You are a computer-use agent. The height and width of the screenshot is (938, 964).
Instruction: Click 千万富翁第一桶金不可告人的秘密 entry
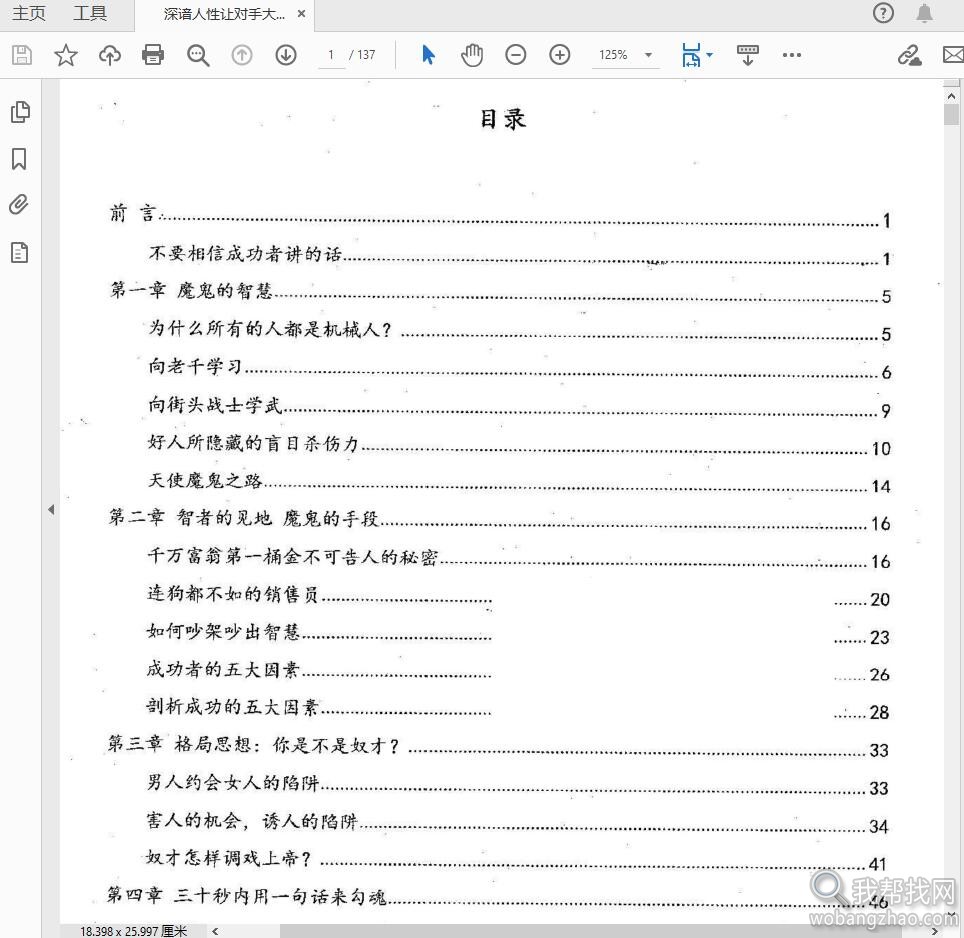coord(519,558)
